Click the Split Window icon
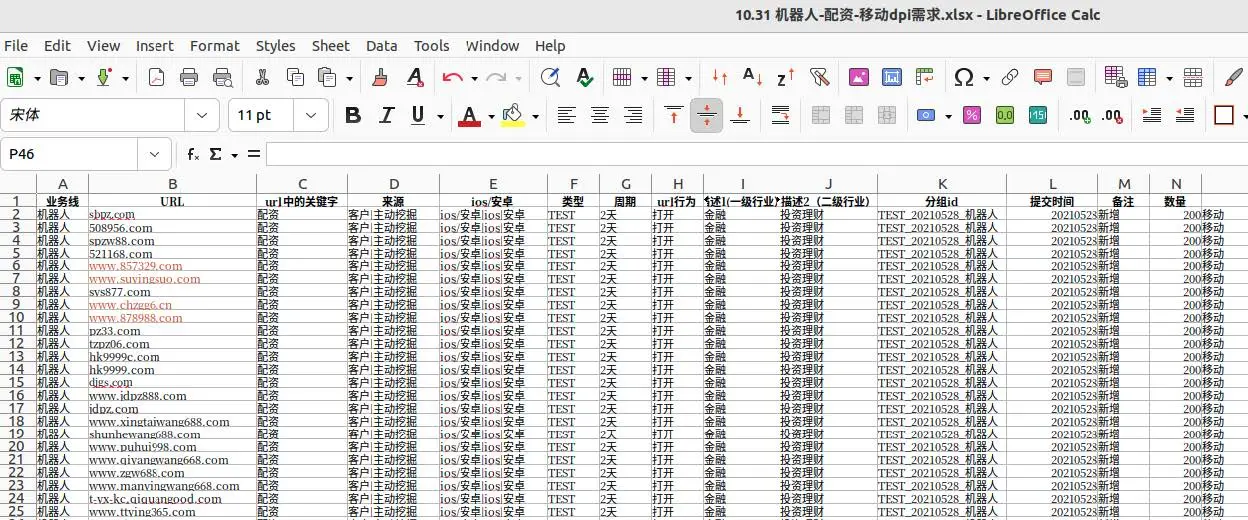Viewport: 1248px width, 520px height. [1193, 77]
